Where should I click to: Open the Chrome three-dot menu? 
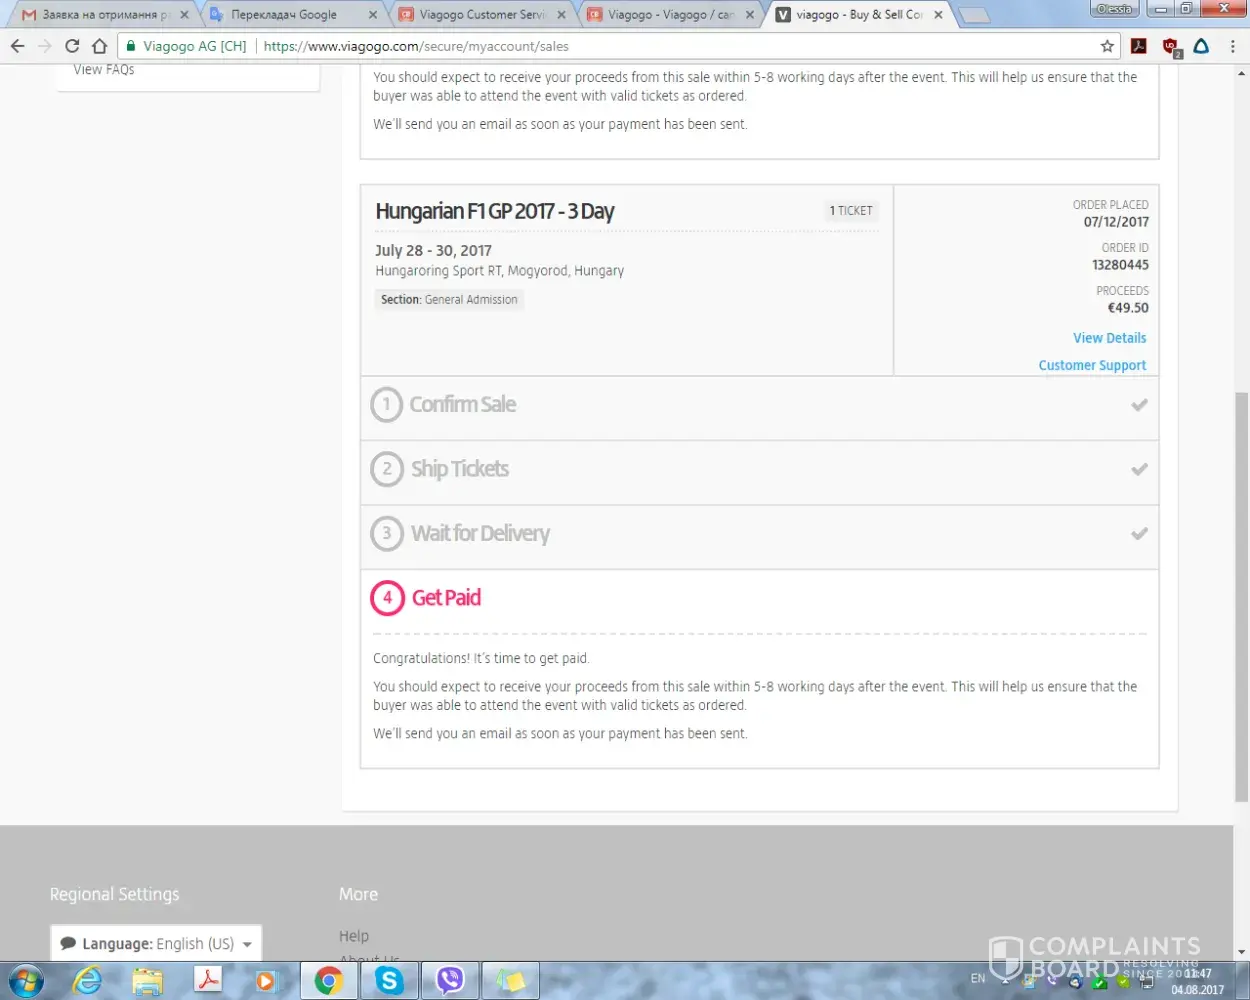pos(1232,46)
